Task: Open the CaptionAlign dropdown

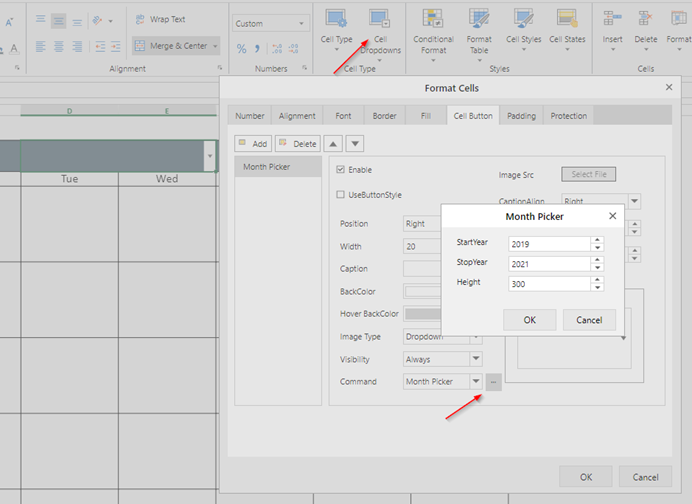Action: tap(634, 201)
